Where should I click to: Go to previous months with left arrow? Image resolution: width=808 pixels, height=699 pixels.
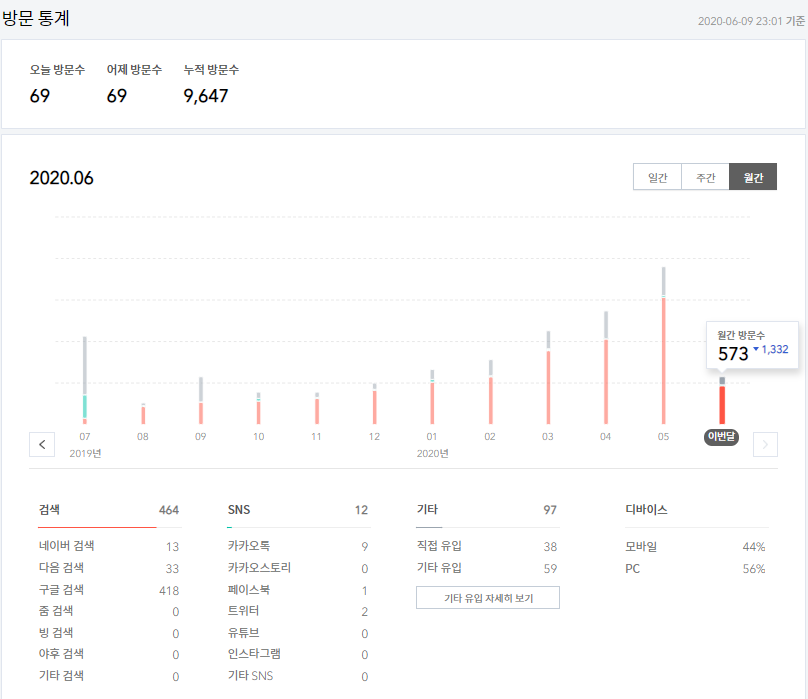click(42, 444)
